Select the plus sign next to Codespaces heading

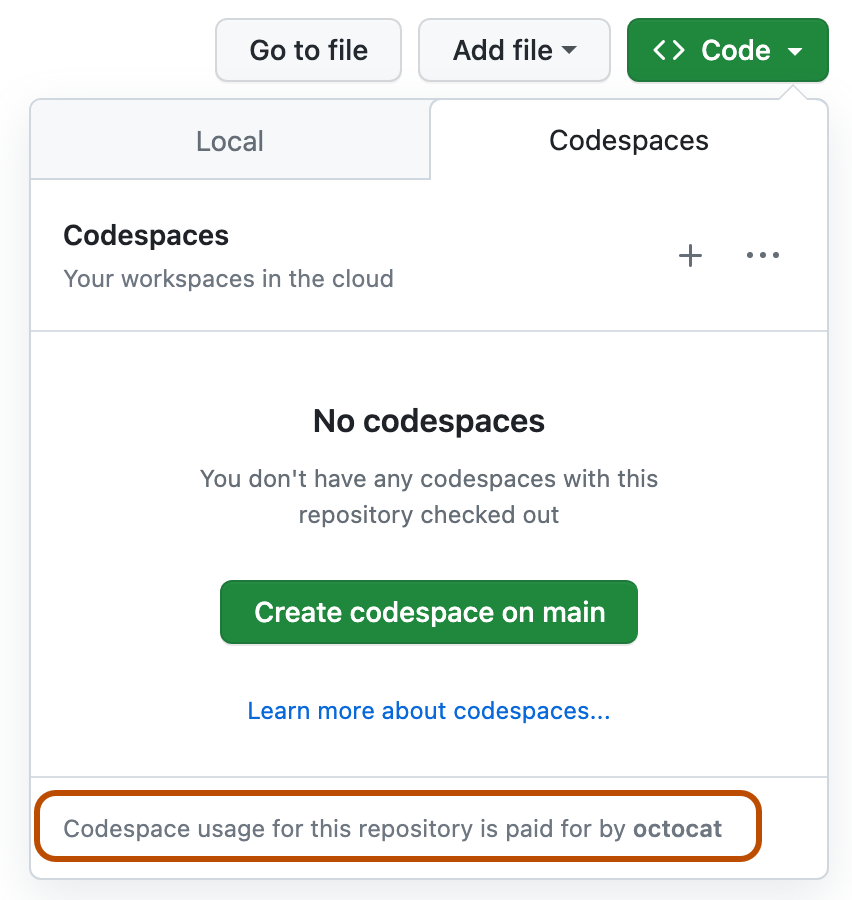(x=690, y=256)
